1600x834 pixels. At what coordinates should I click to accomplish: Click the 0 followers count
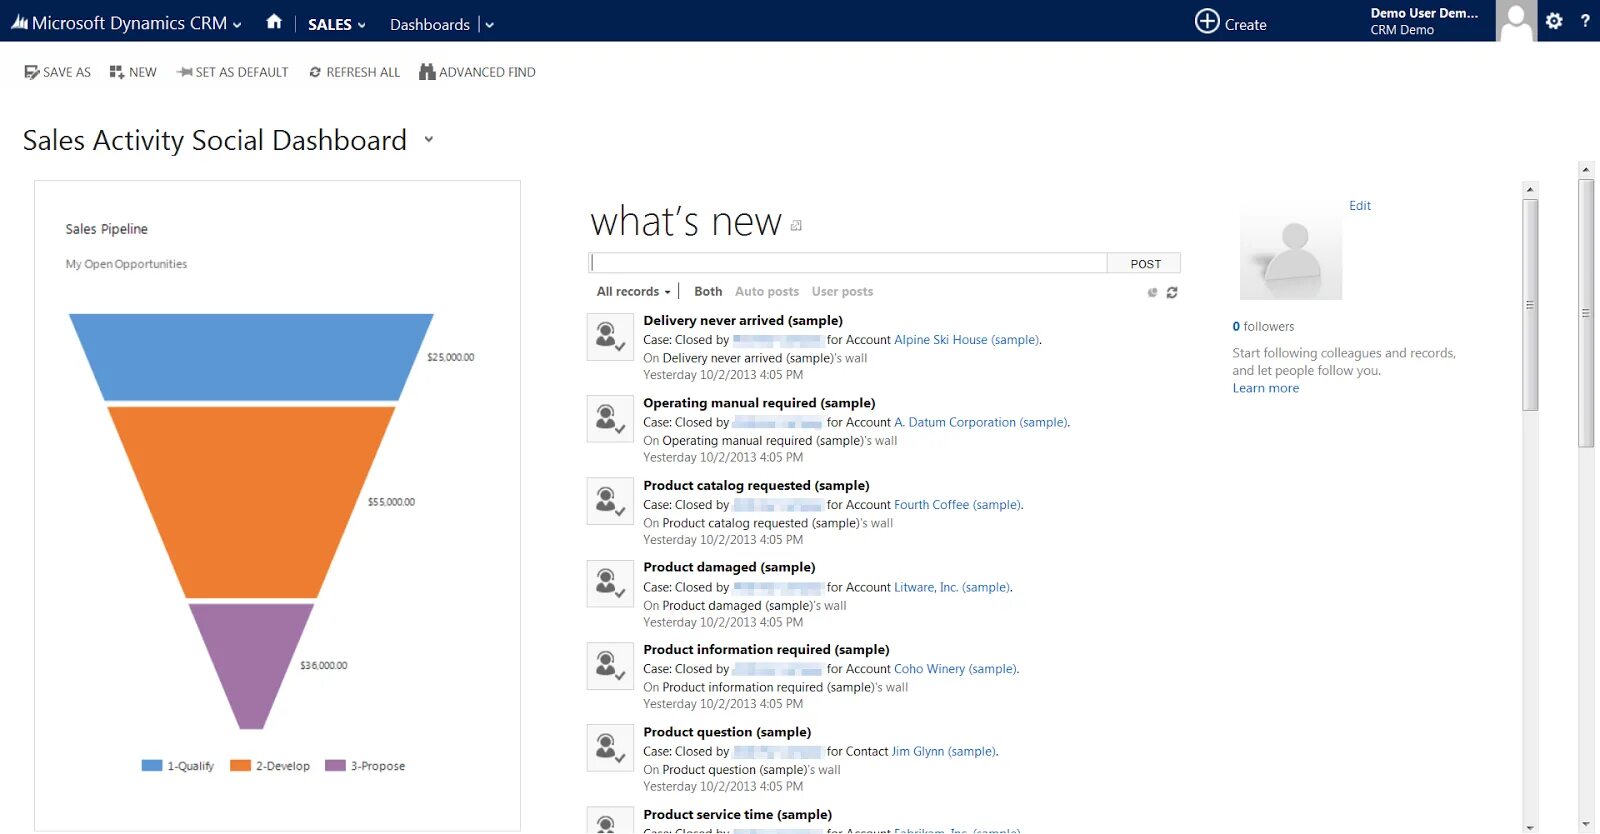1263,327
